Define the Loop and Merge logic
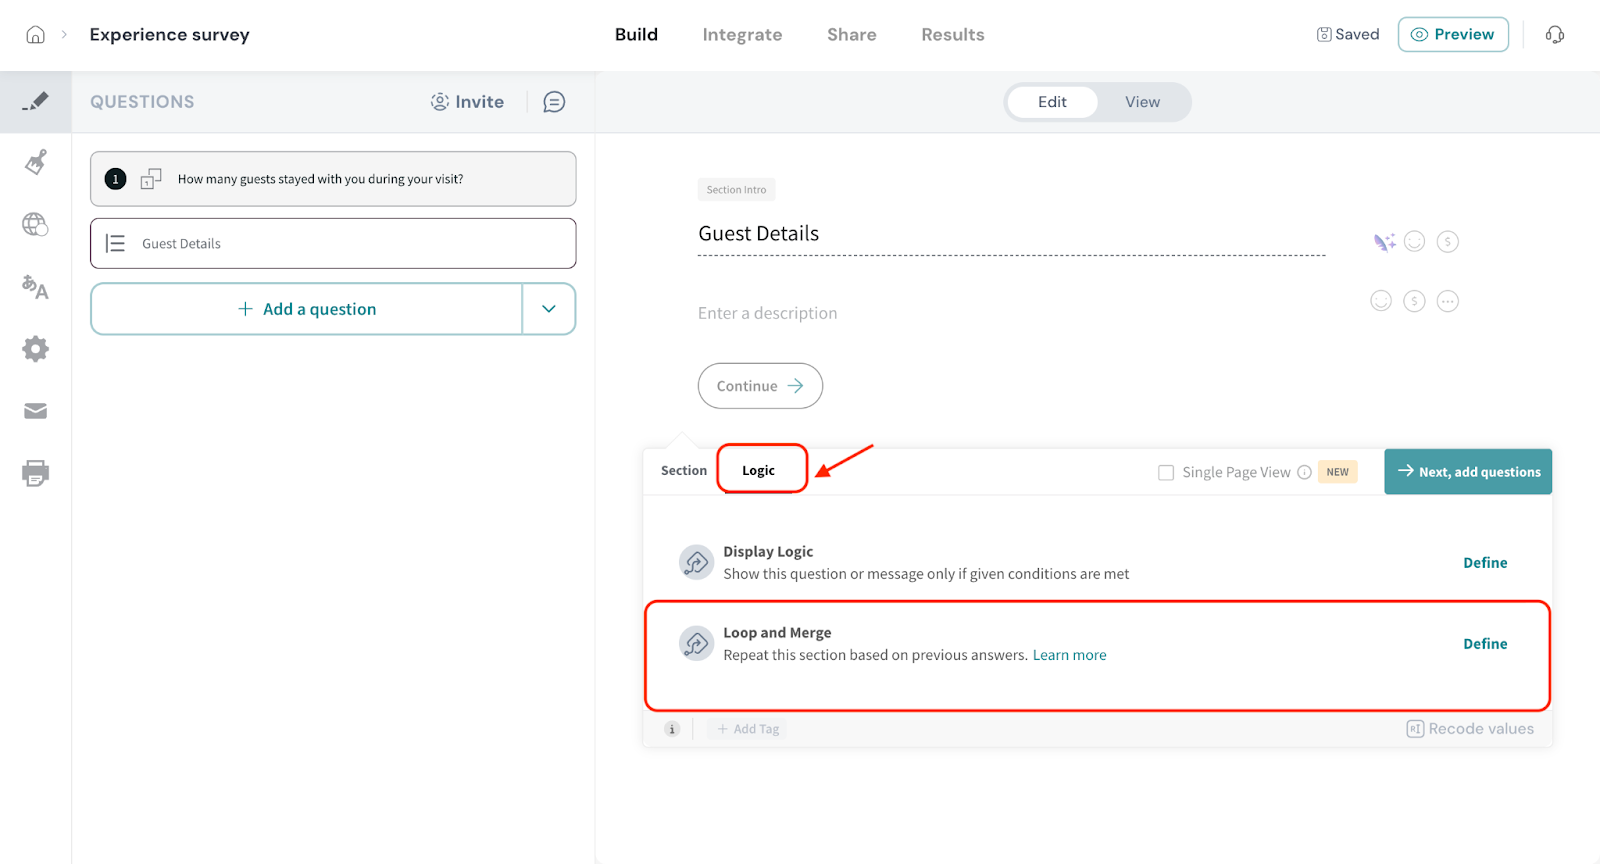 point(1485,644)
